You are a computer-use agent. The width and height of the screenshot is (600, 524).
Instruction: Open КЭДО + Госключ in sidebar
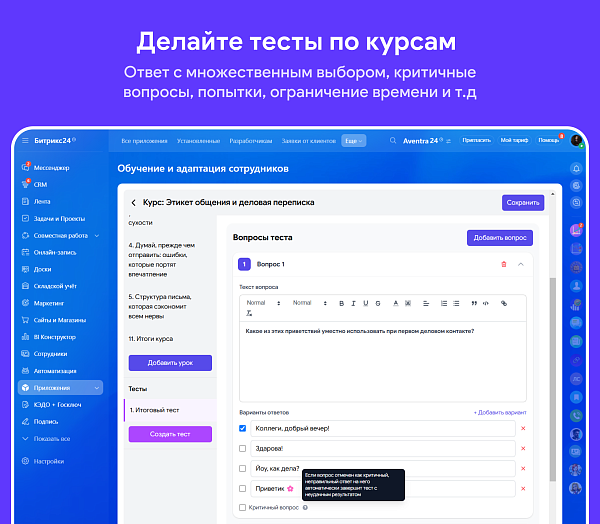point(57,405)
